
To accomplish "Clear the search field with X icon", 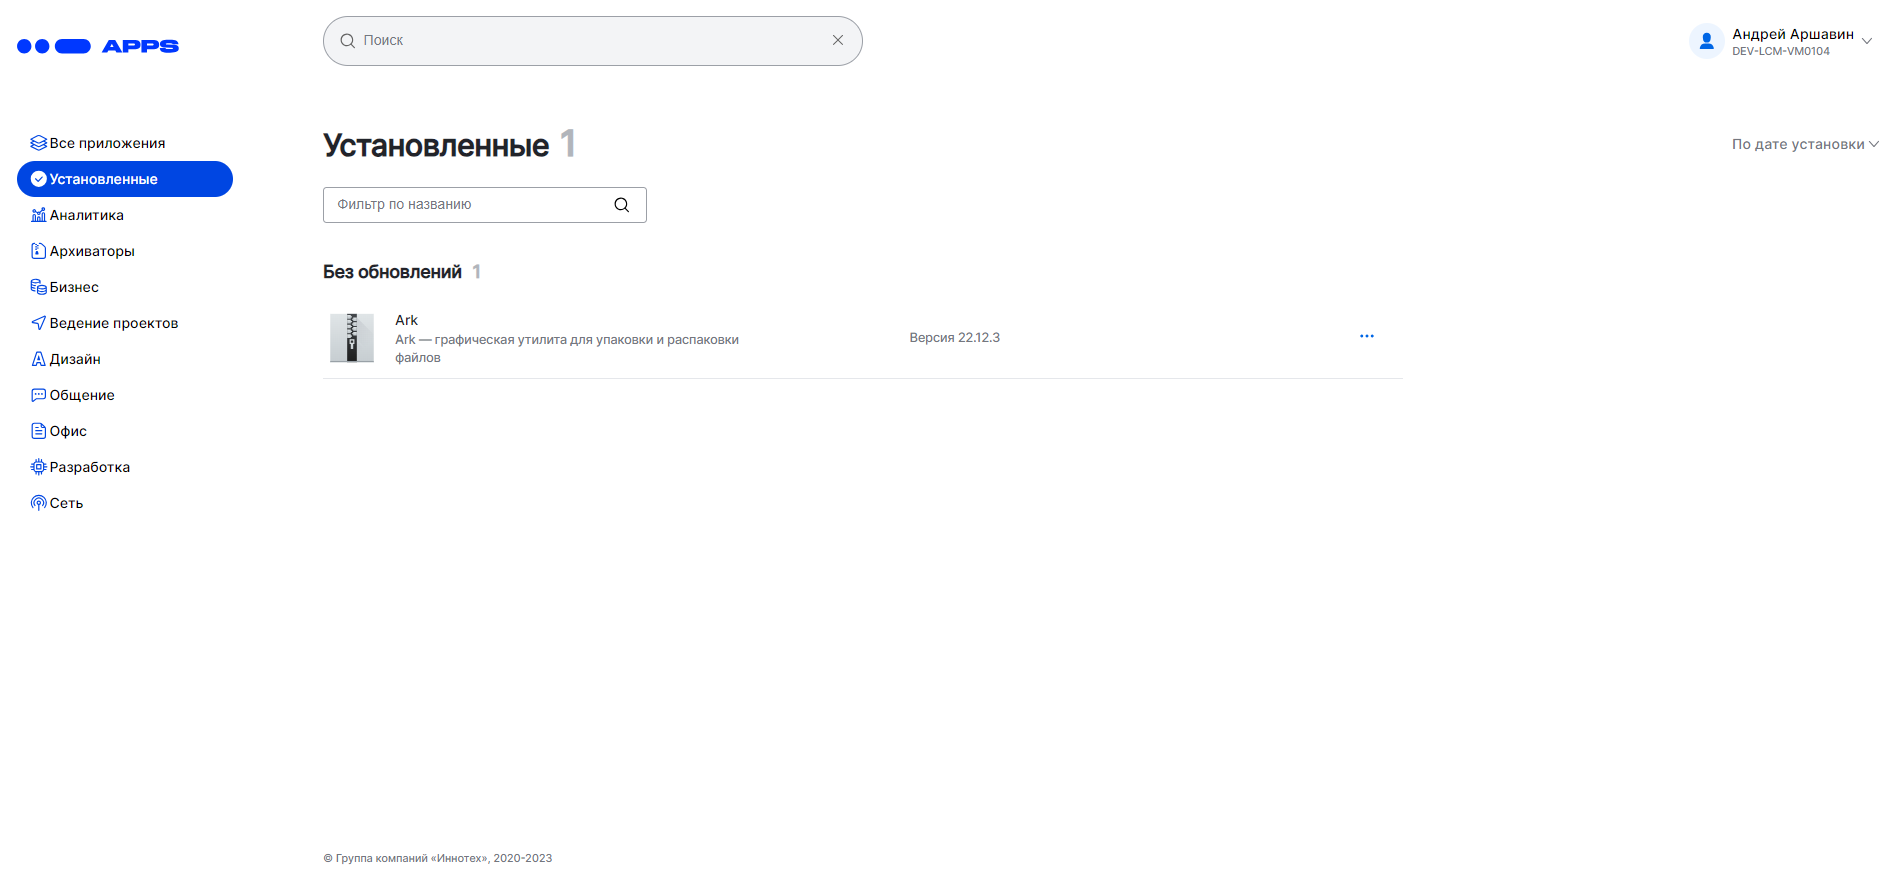I will (x=838, y=41).
